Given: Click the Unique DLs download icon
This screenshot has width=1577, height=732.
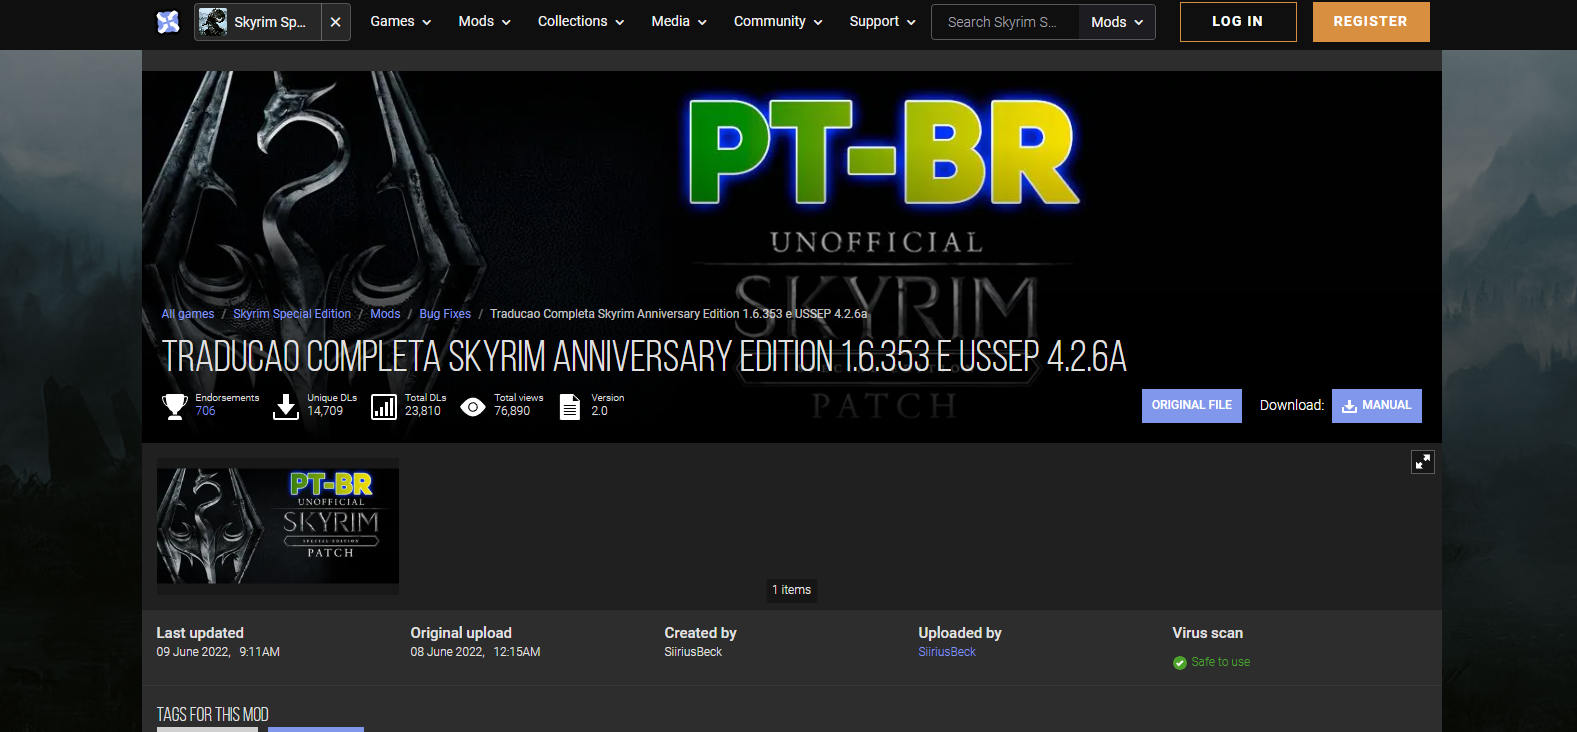Looking at the screenshot, I should (x=286, y=406).
